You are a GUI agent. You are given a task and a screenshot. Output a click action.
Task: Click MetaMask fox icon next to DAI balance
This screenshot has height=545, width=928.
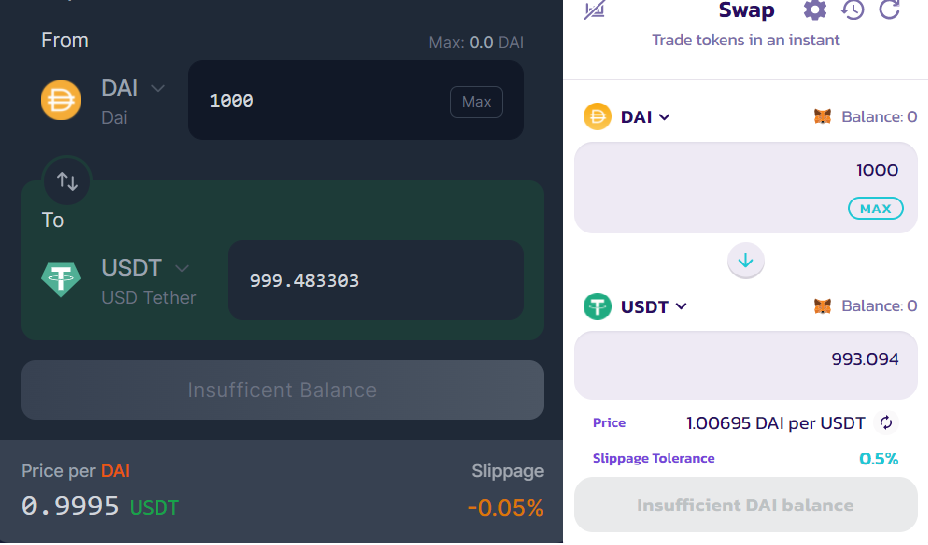(822, 117)
